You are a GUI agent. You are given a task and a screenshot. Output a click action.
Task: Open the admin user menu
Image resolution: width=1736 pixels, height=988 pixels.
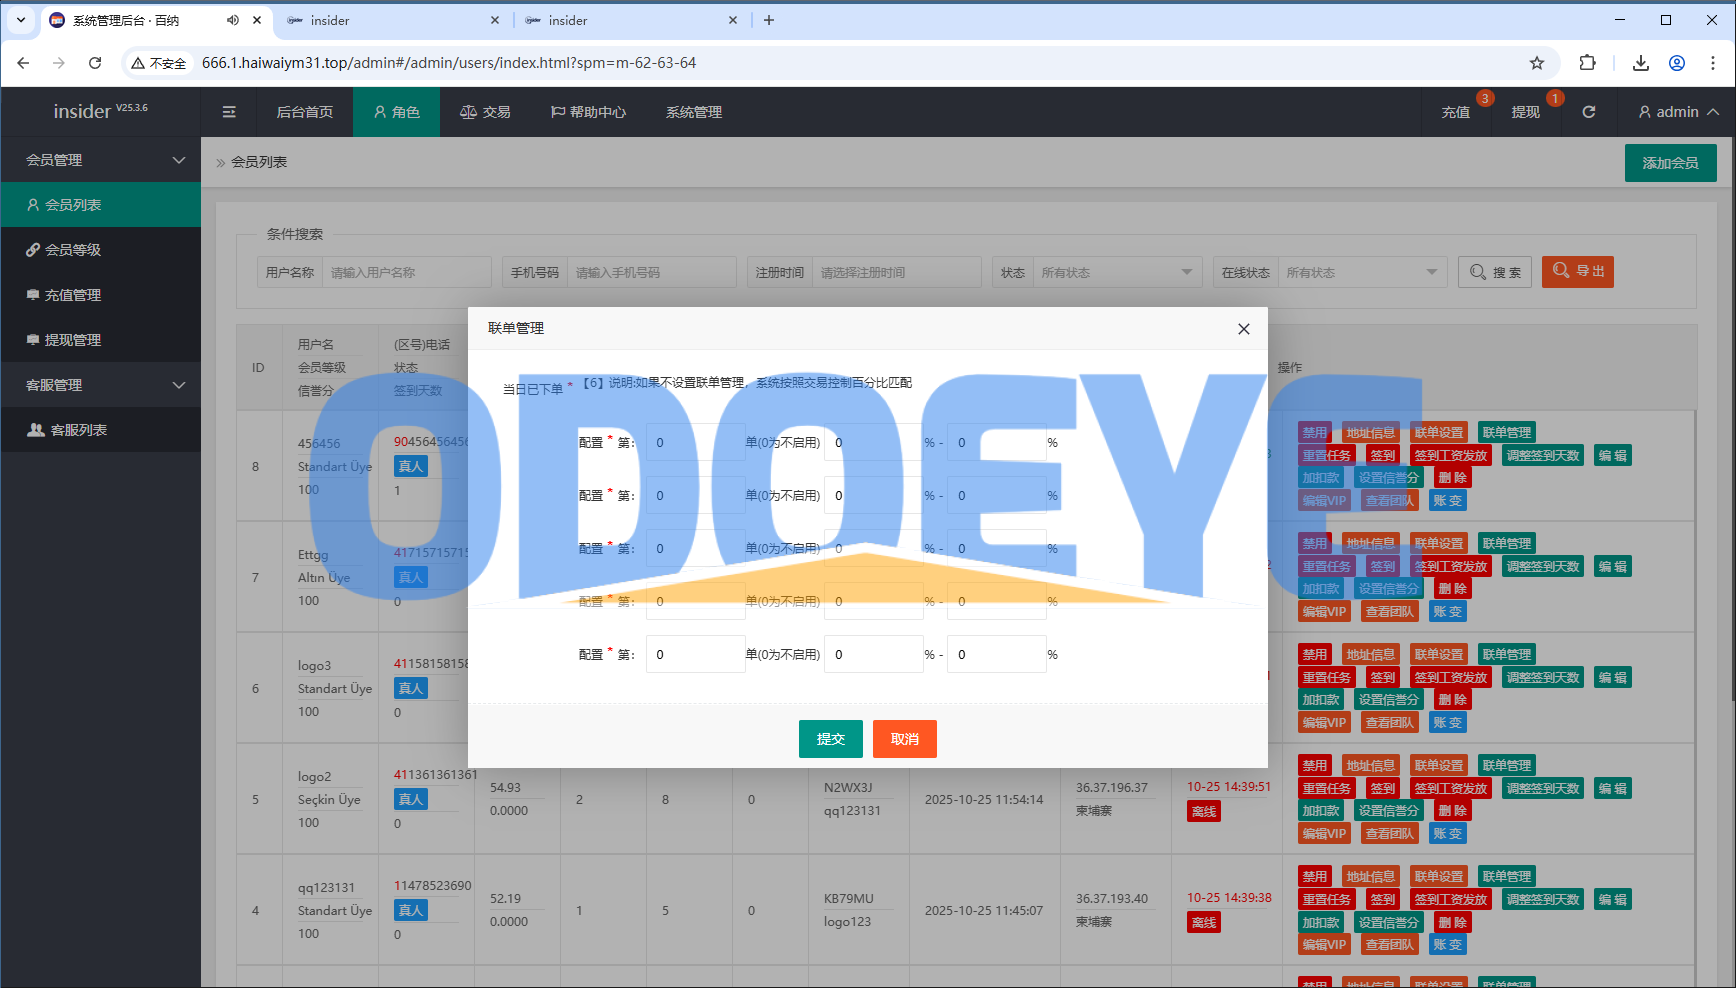coord(1678,112)
